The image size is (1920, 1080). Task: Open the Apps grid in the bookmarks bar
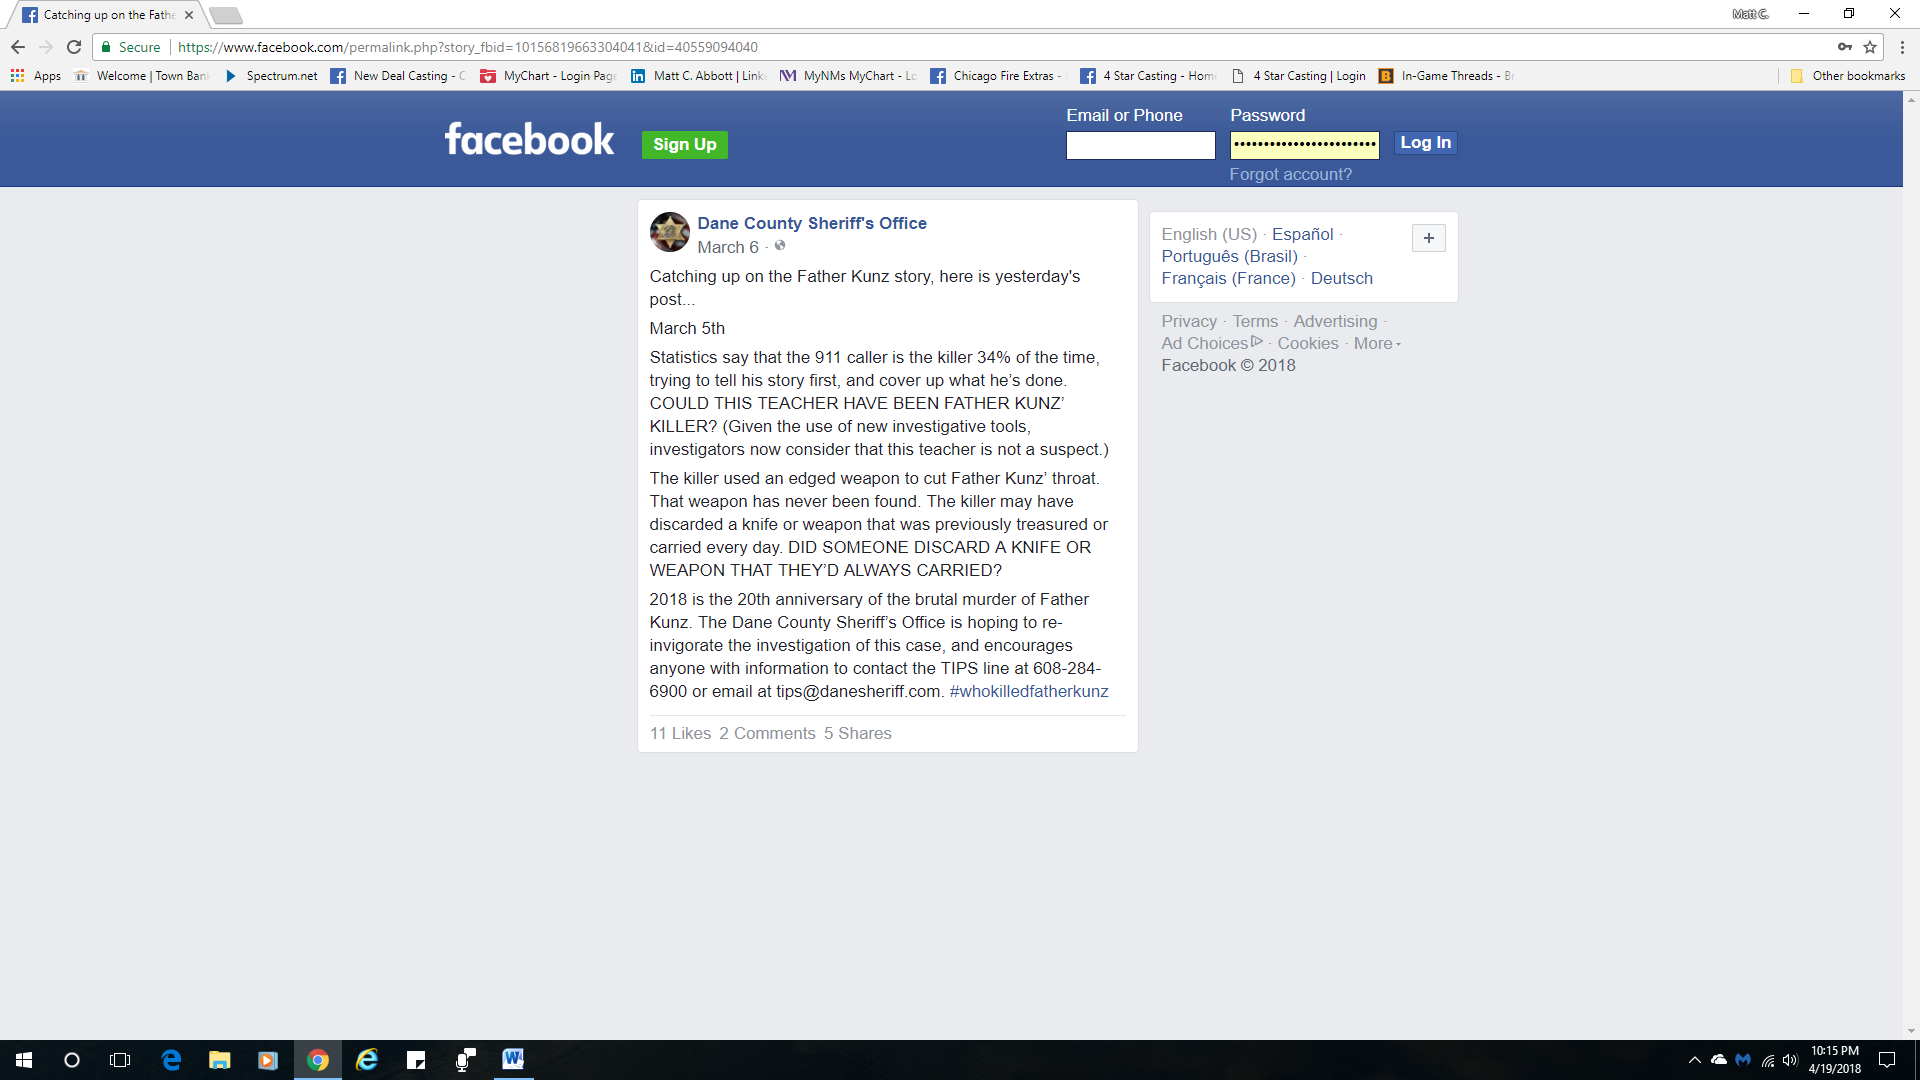click(x=36, y=76)
